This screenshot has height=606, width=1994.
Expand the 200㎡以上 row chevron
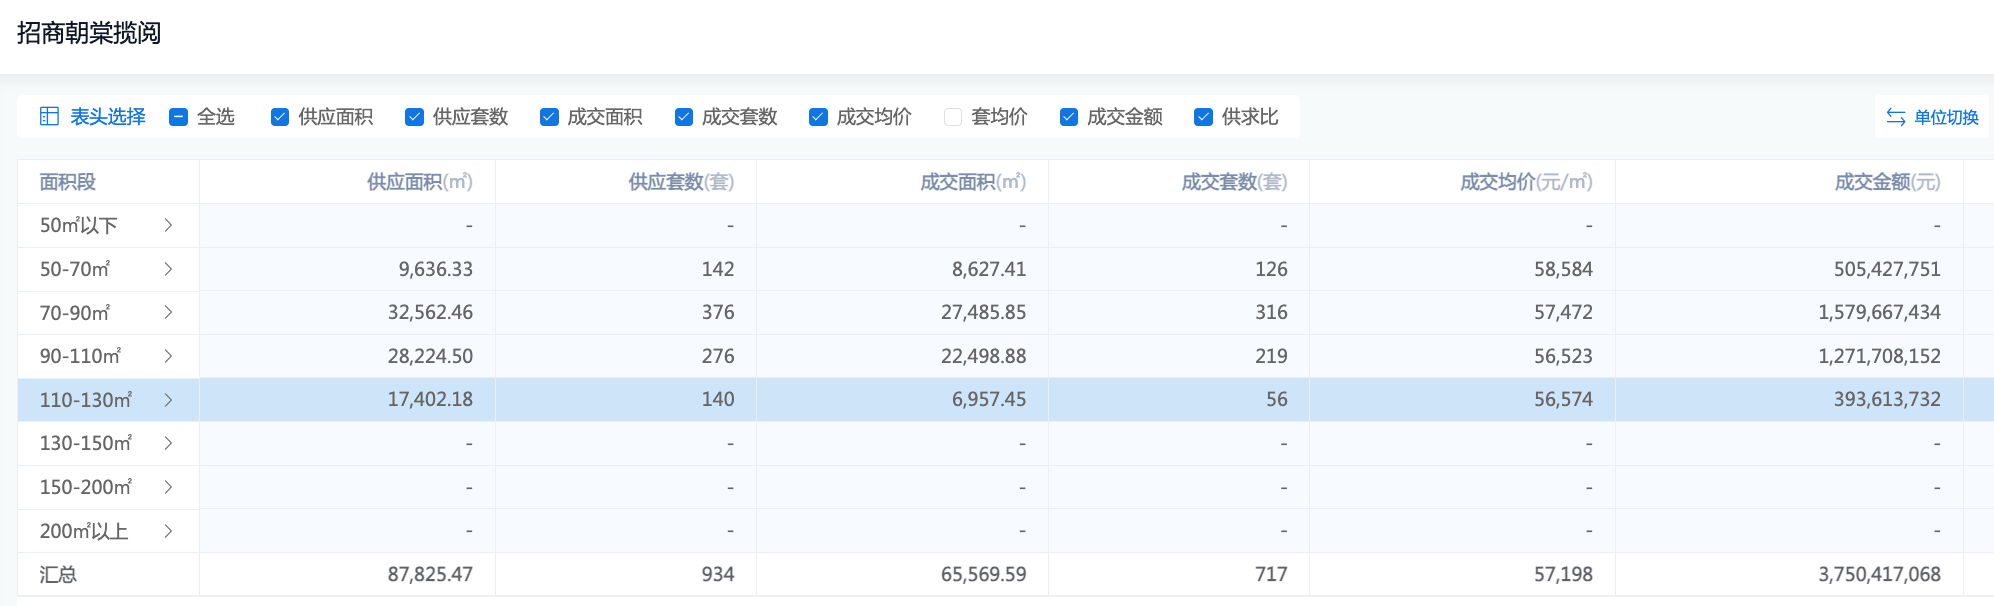click(x=168, y=531)
